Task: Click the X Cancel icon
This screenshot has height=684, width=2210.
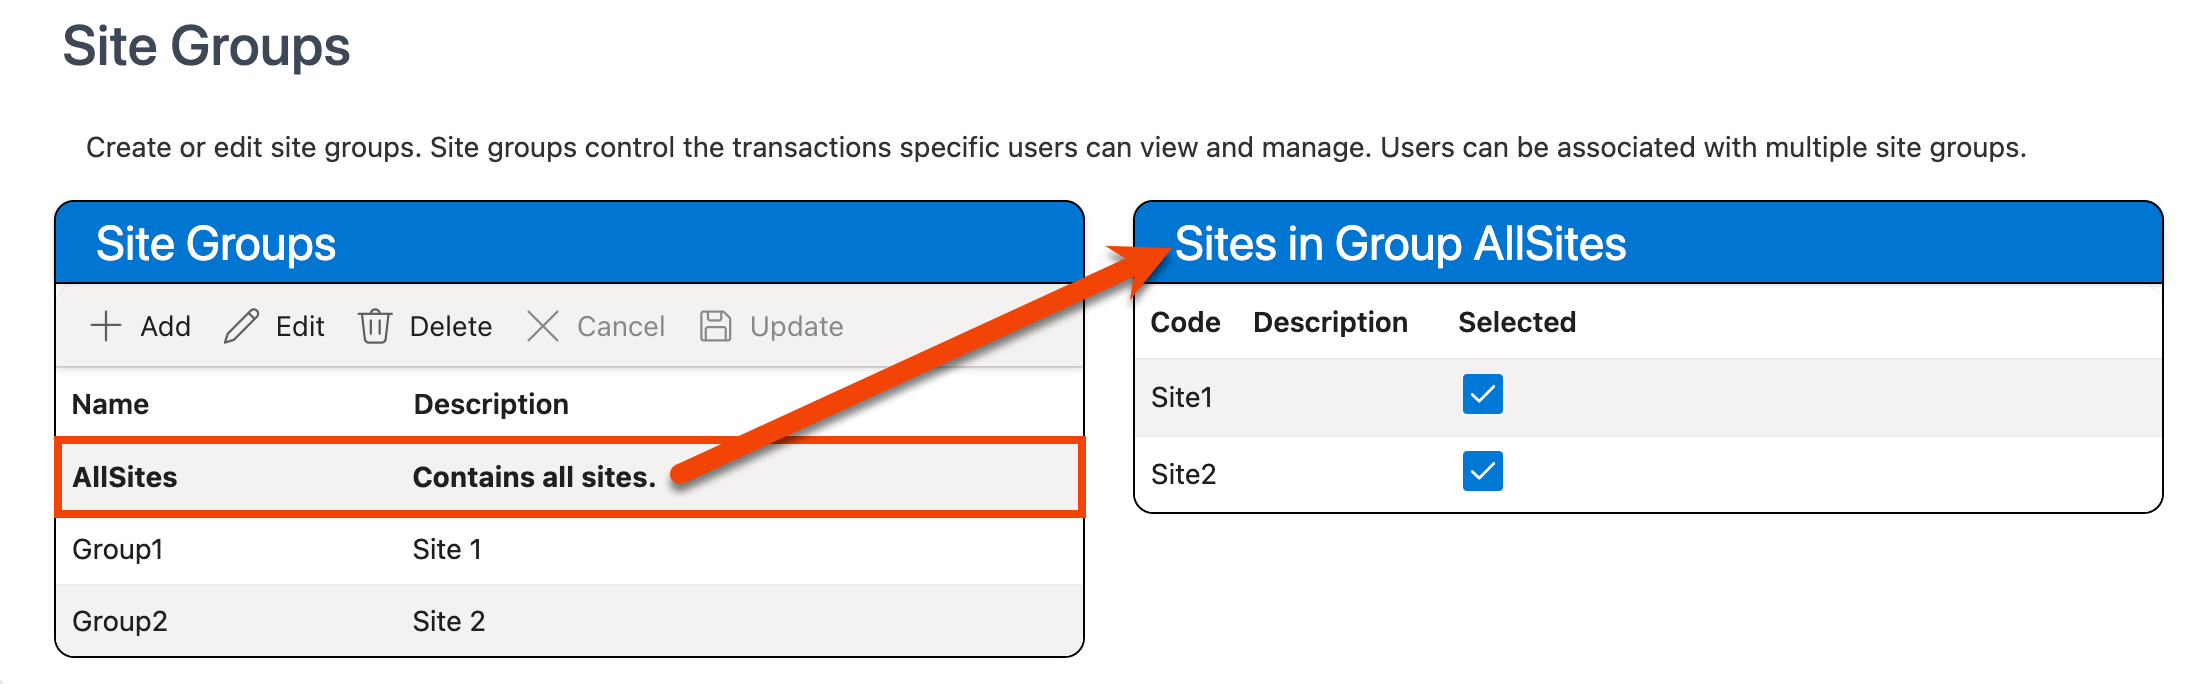Action: [543, 326]
